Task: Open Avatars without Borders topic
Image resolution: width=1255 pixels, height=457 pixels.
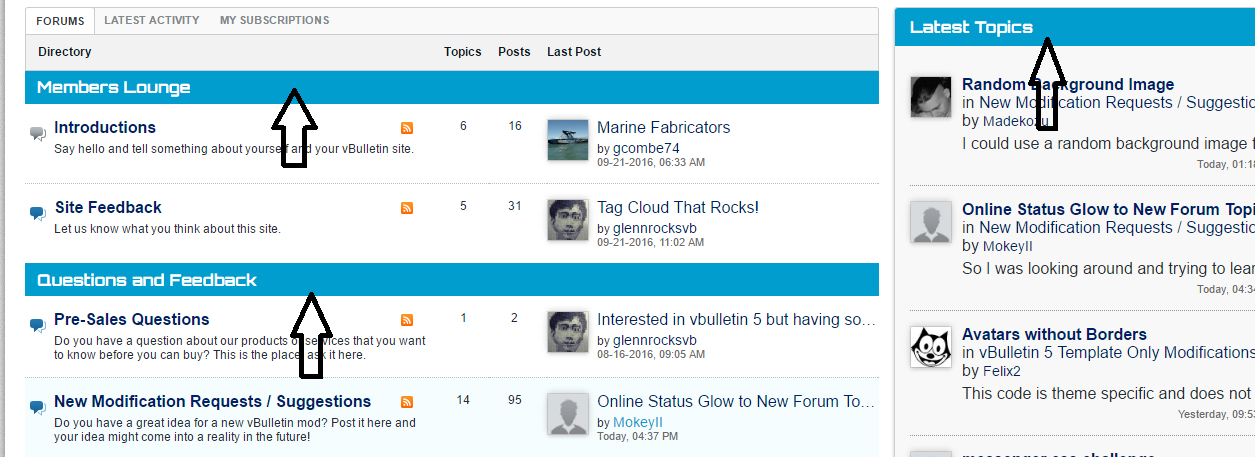Action: click(1054, 334)
